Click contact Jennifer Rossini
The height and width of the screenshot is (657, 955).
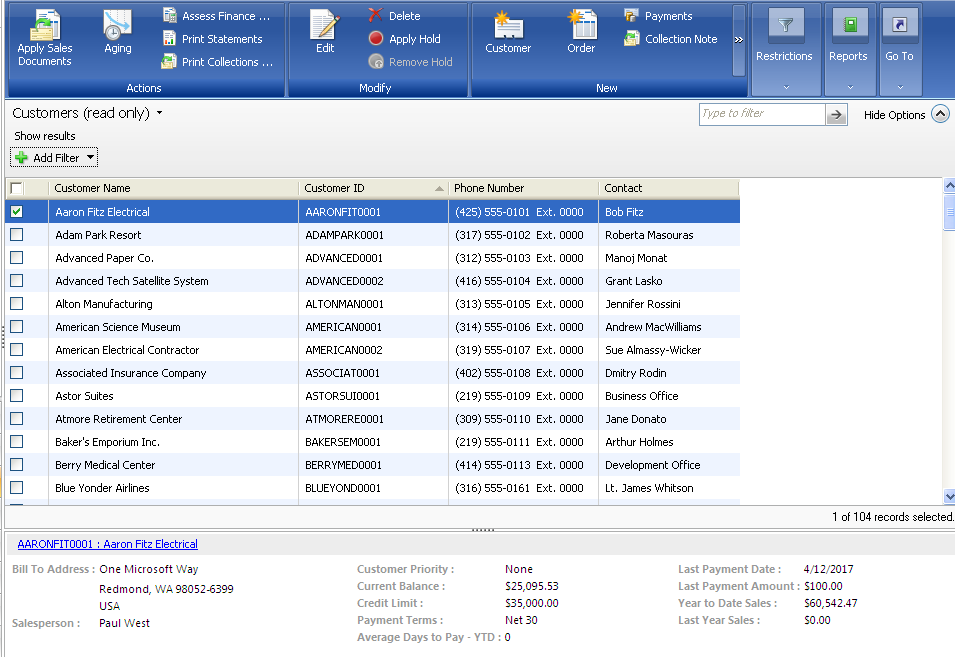643,304
